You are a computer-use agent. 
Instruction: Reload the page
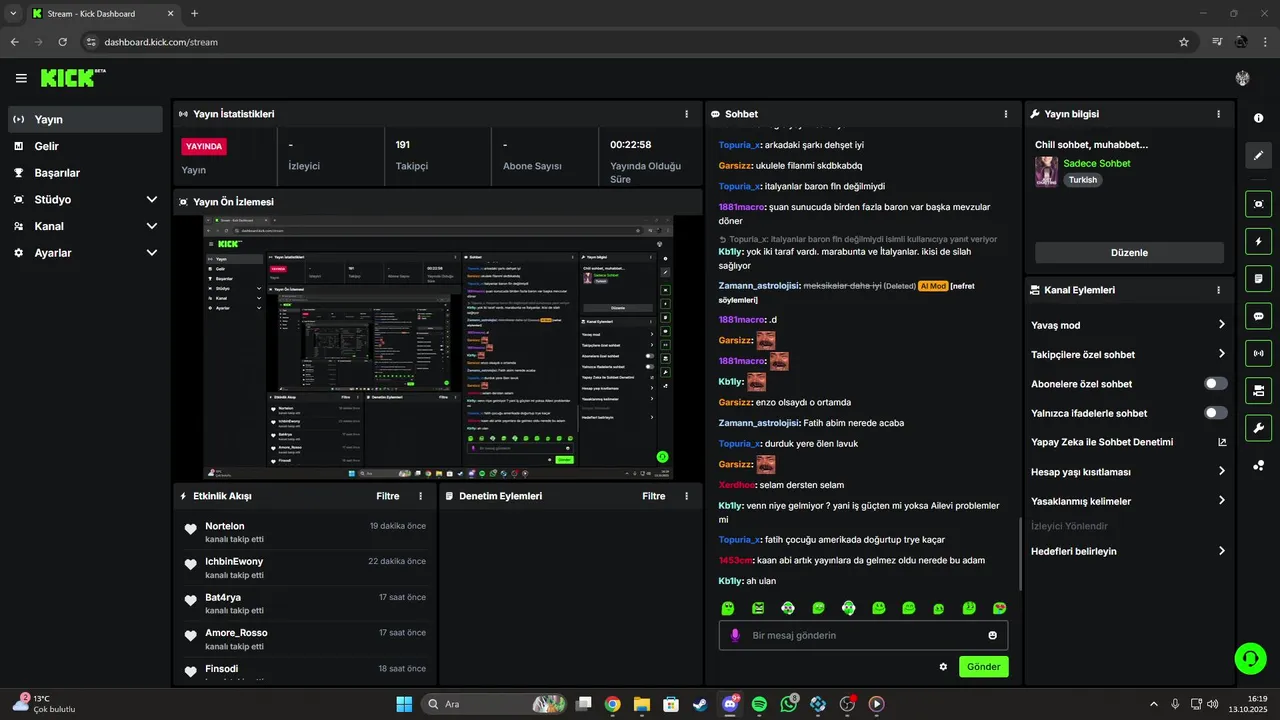click(x=62, y=42)
